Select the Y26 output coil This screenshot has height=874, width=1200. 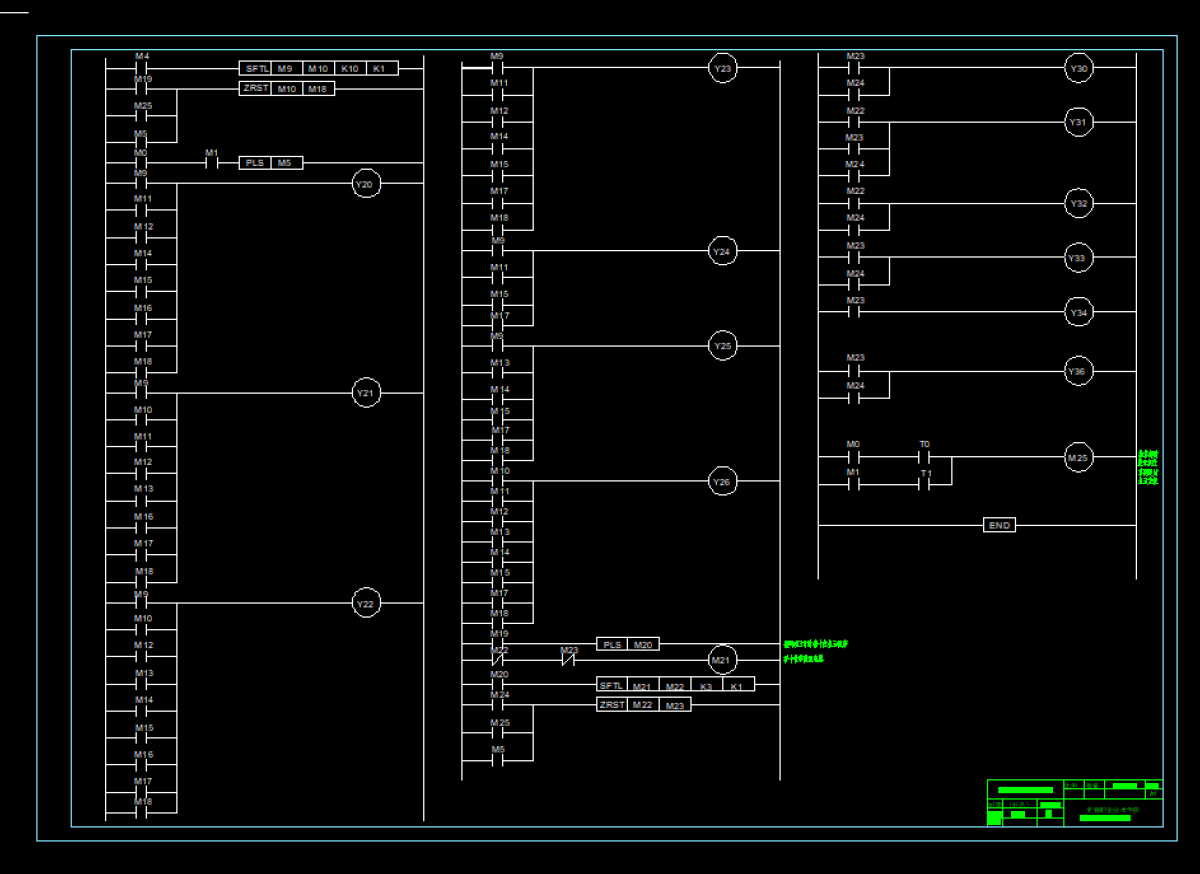pos(722,482)
